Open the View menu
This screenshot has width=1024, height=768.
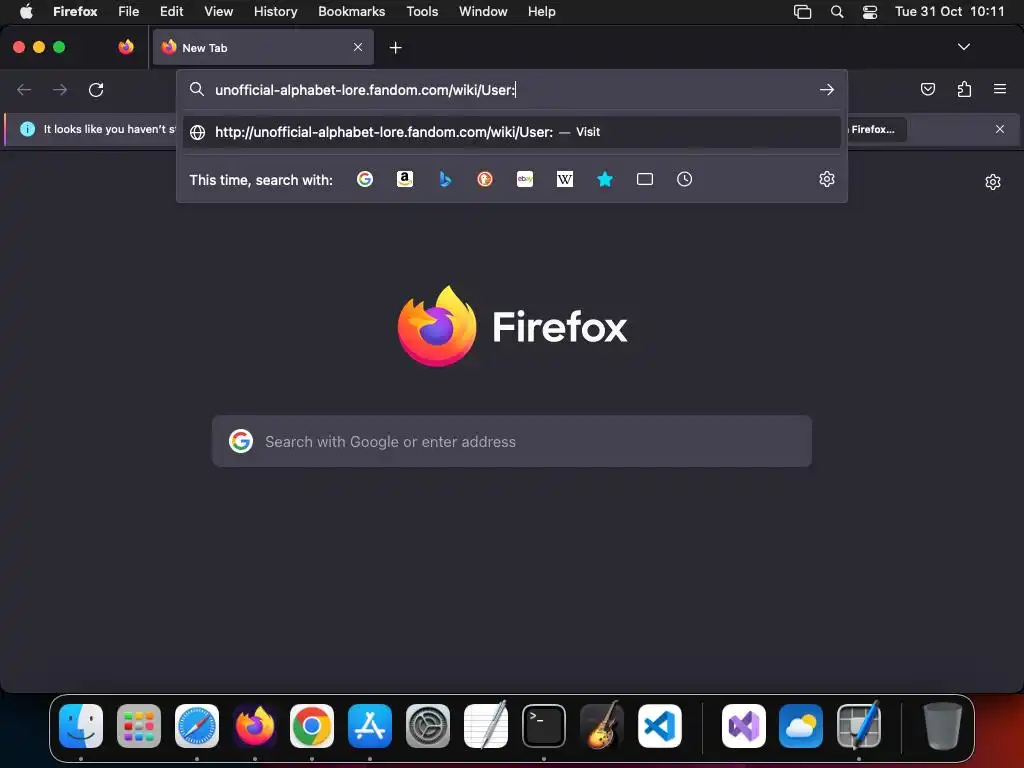pos(218,11)
